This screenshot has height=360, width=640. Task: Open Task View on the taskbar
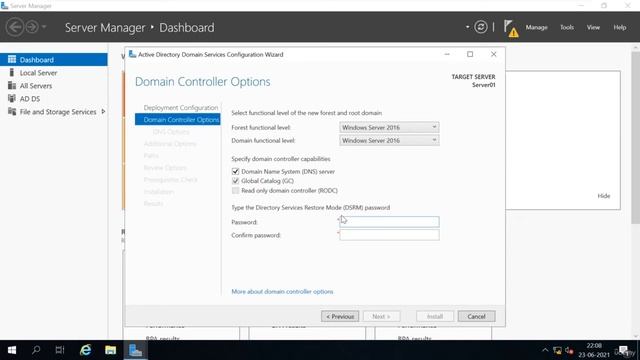(60, 350)
